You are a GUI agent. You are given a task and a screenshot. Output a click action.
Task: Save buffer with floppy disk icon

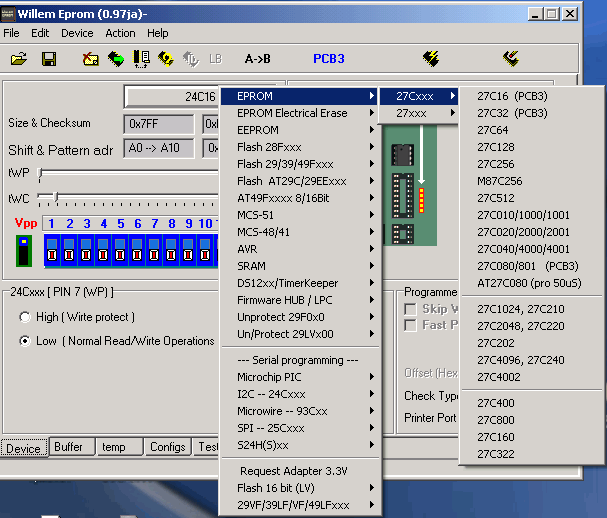[x=49, y=59]
